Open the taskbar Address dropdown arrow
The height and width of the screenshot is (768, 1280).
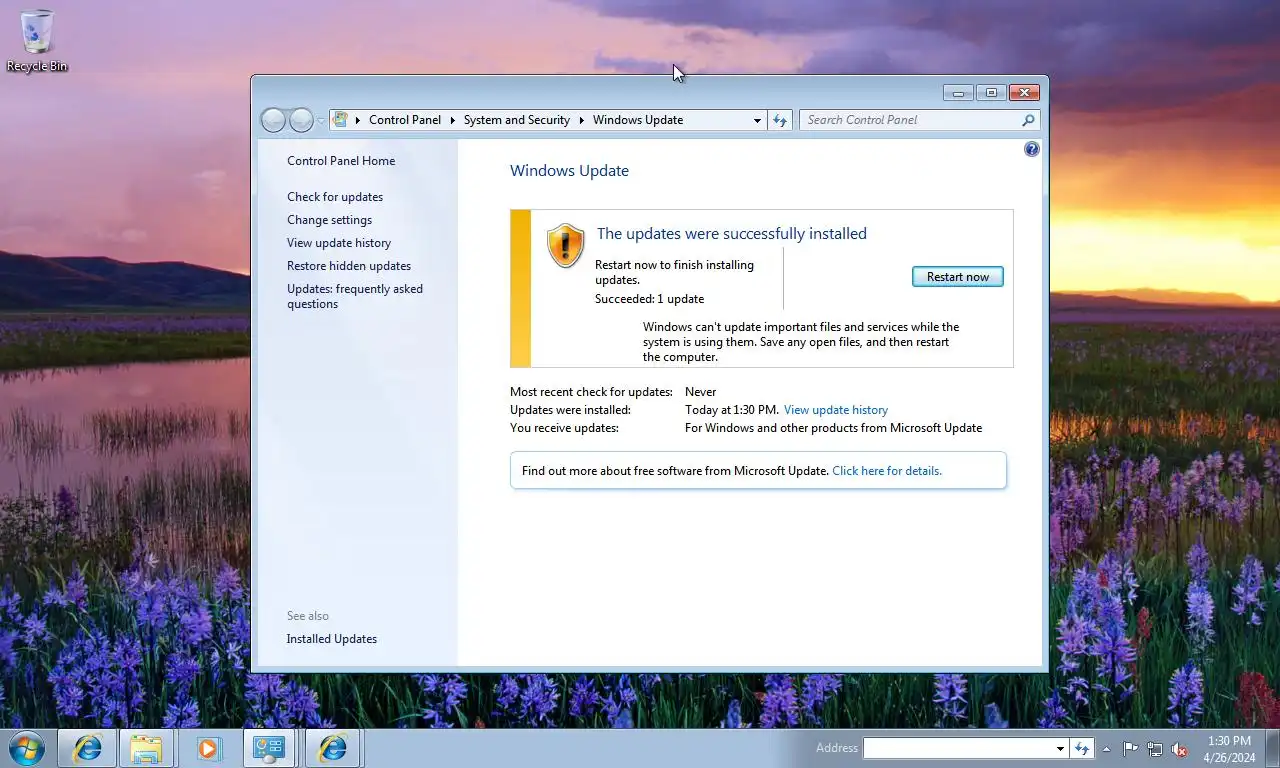(x=1060, y=748)
